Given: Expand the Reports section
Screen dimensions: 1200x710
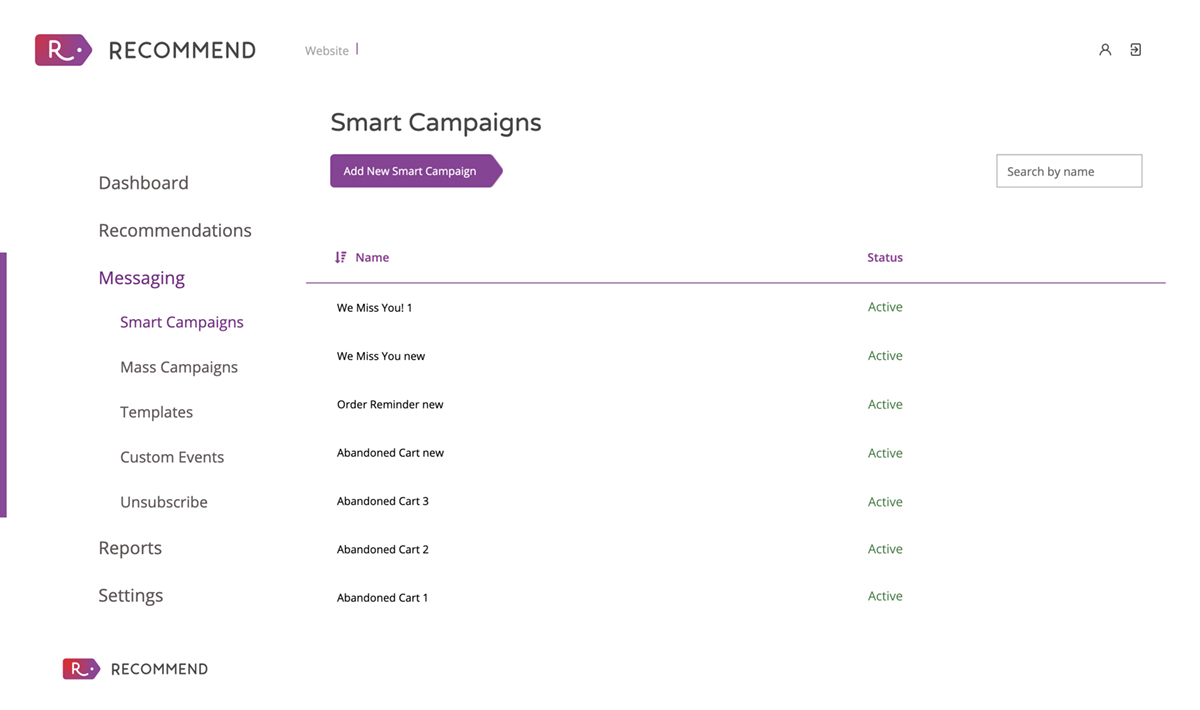Looking at the screenshot, I should 130,548.
